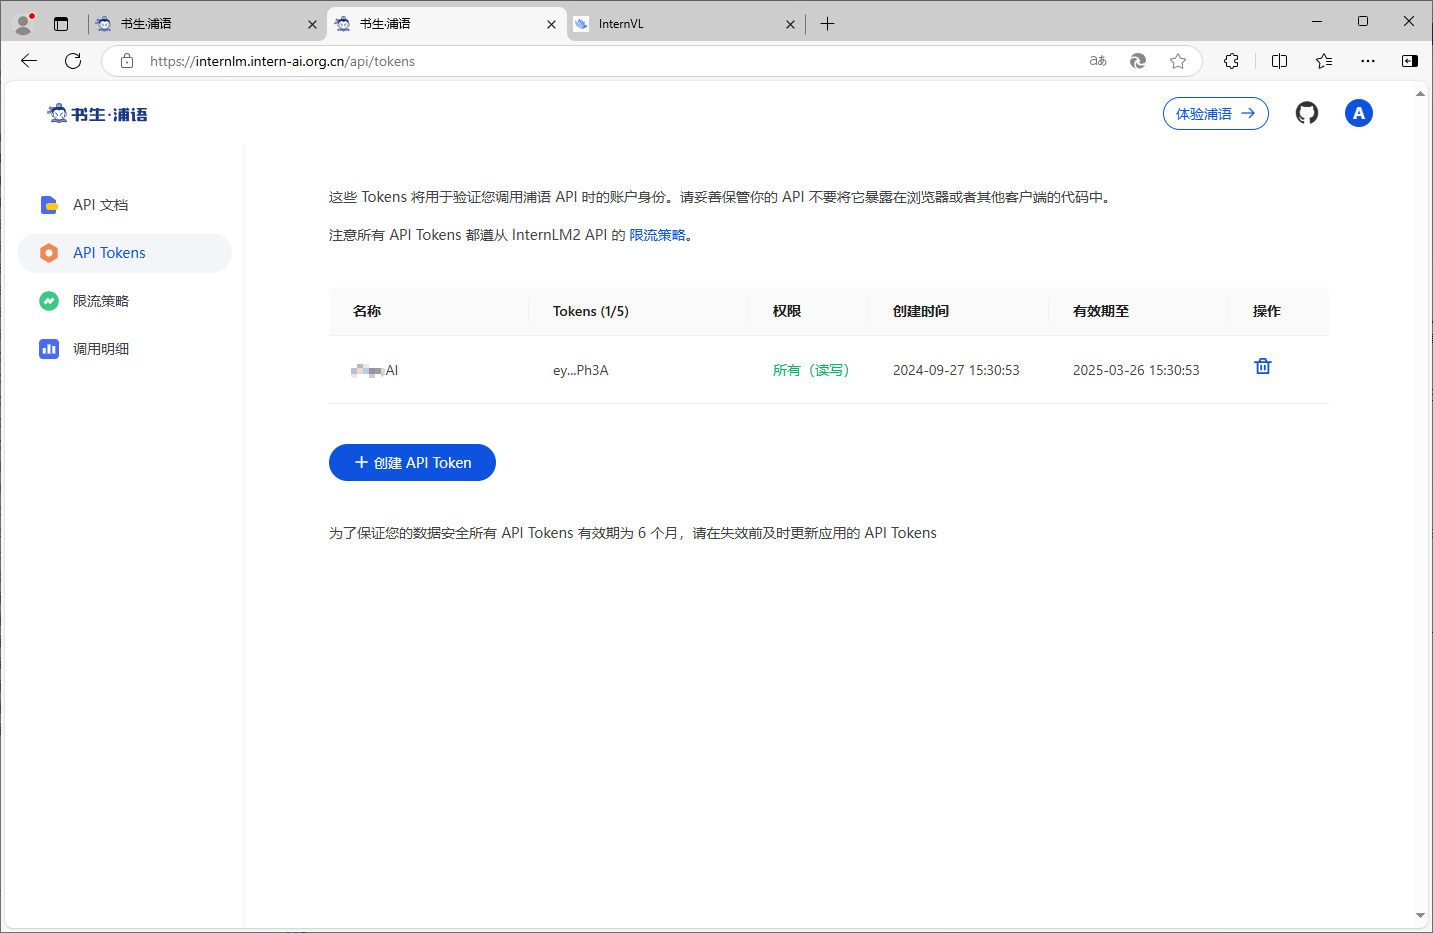This screenshot has height=933, width=1433.
Task: Open API 文档 in sidebar
Action: click(x=125, y=205)
